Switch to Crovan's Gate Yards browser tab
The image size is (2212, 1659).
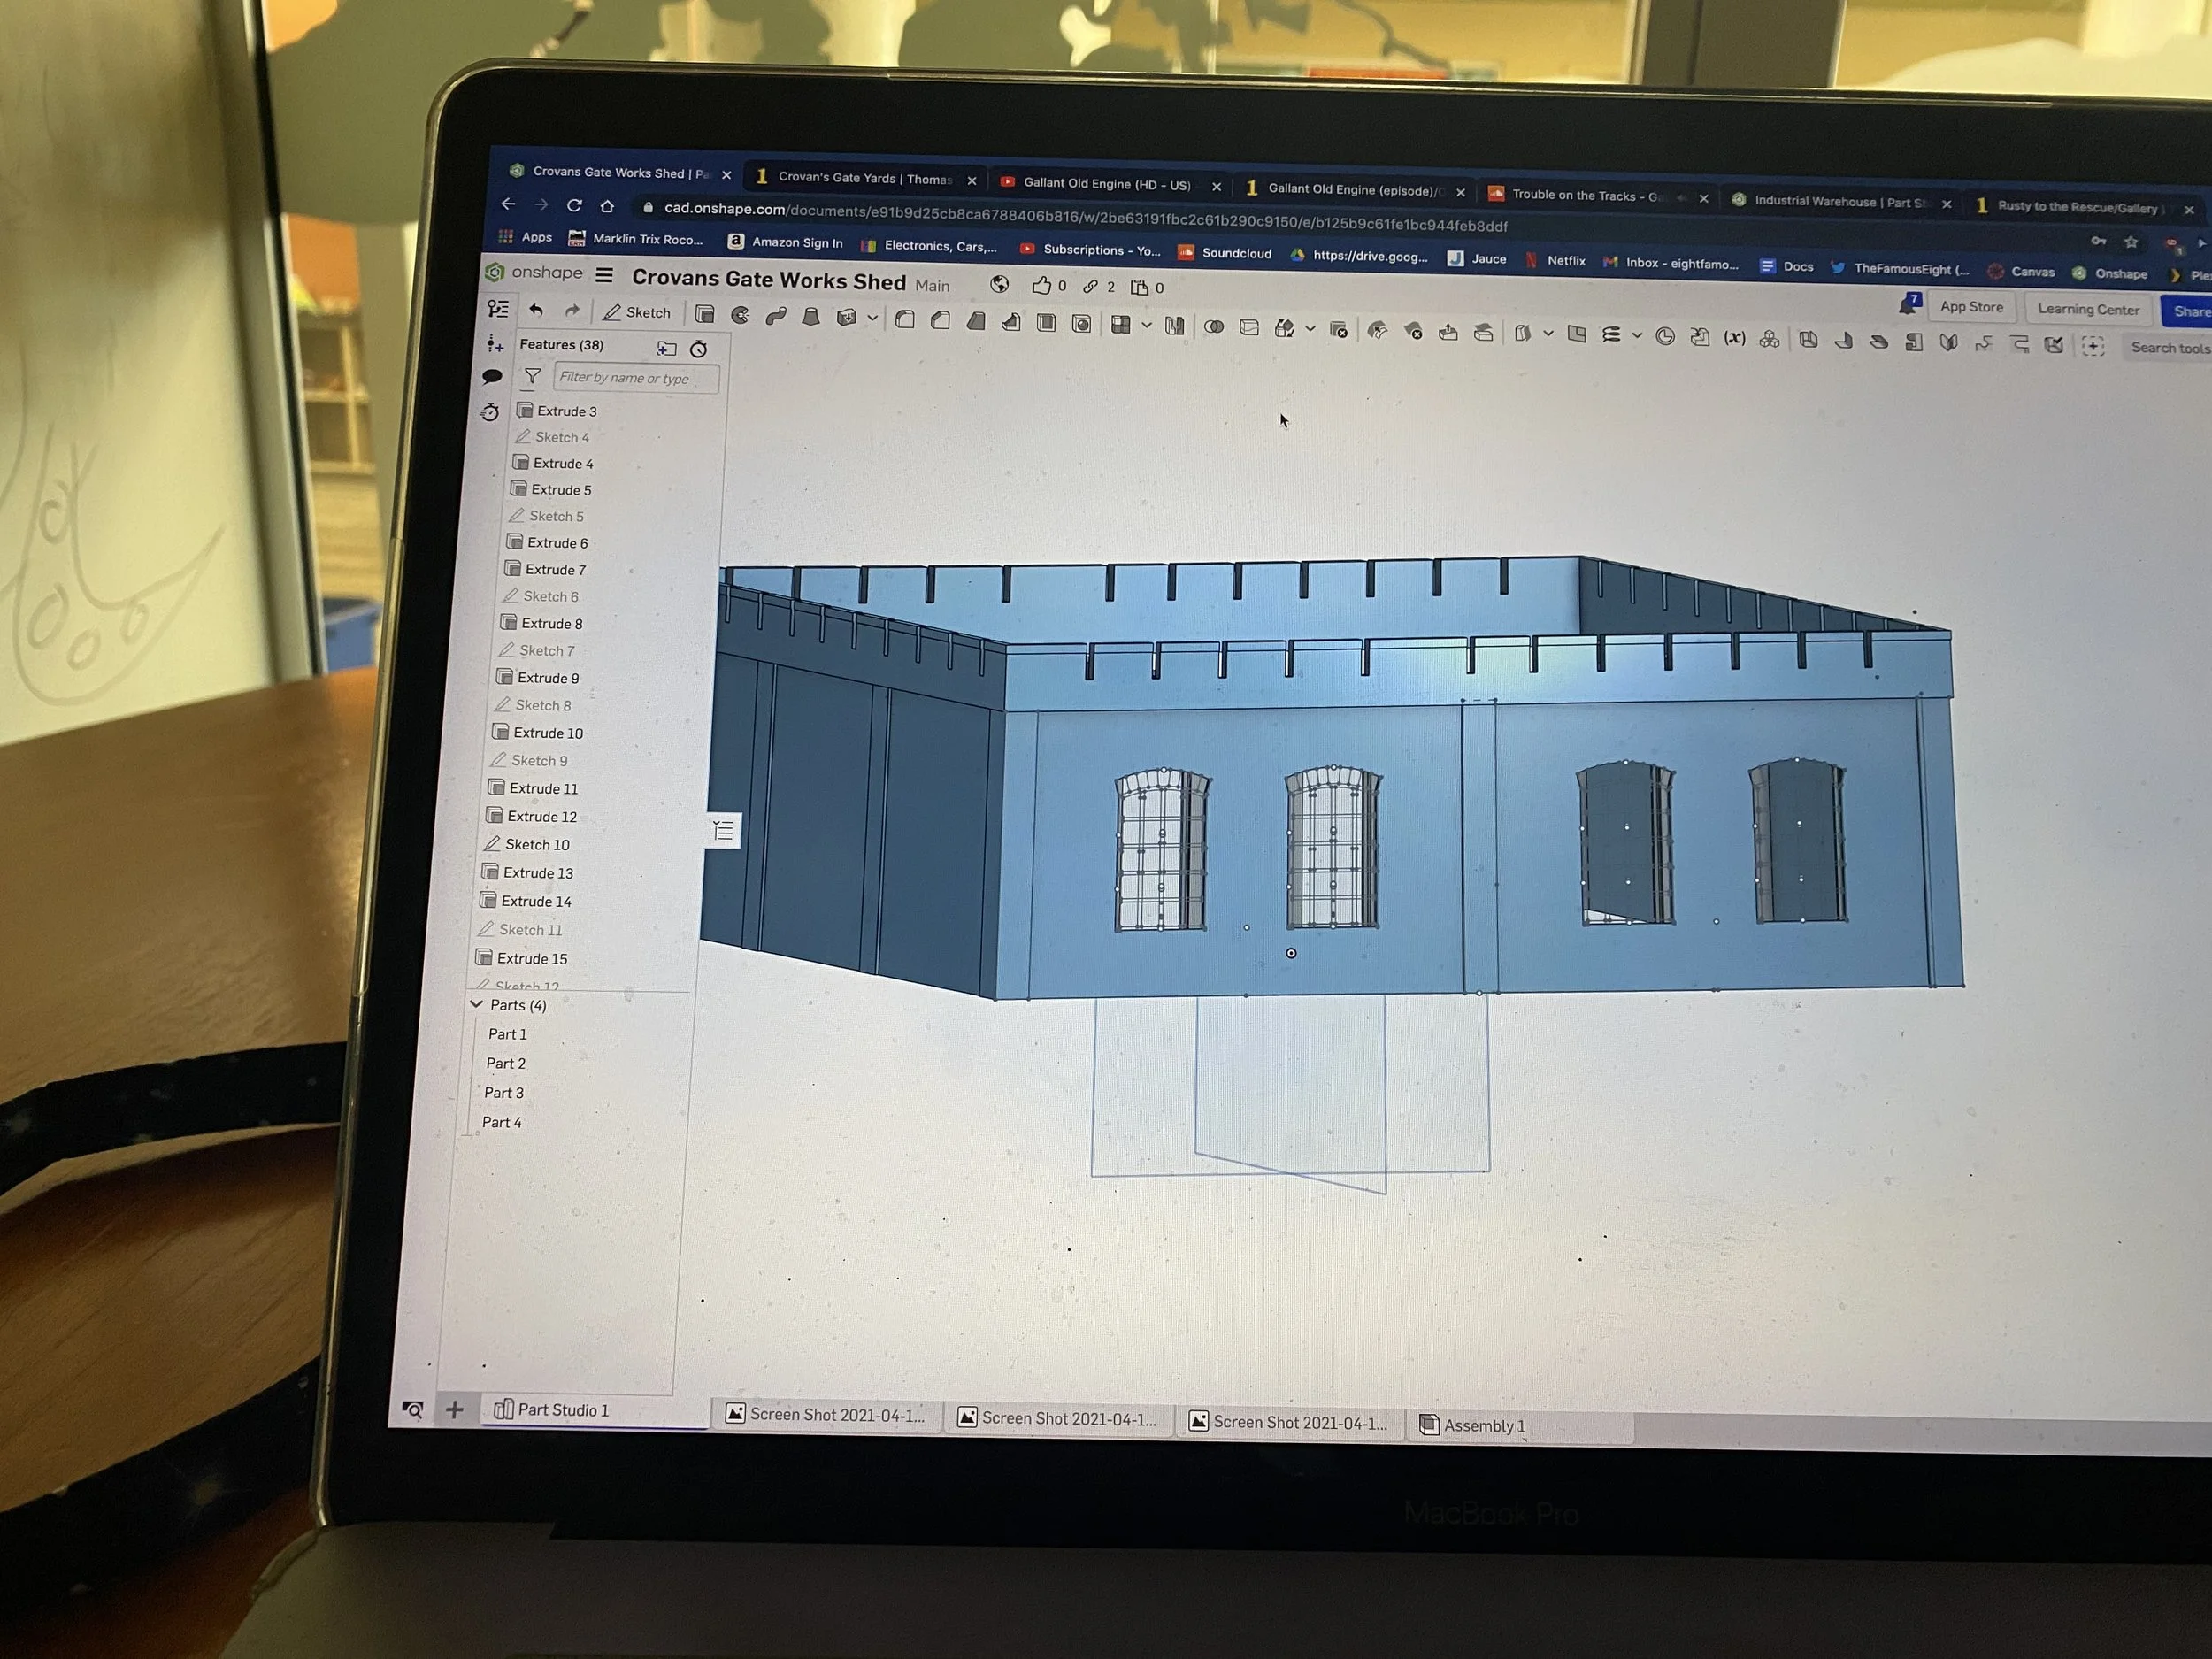(865, 178)
